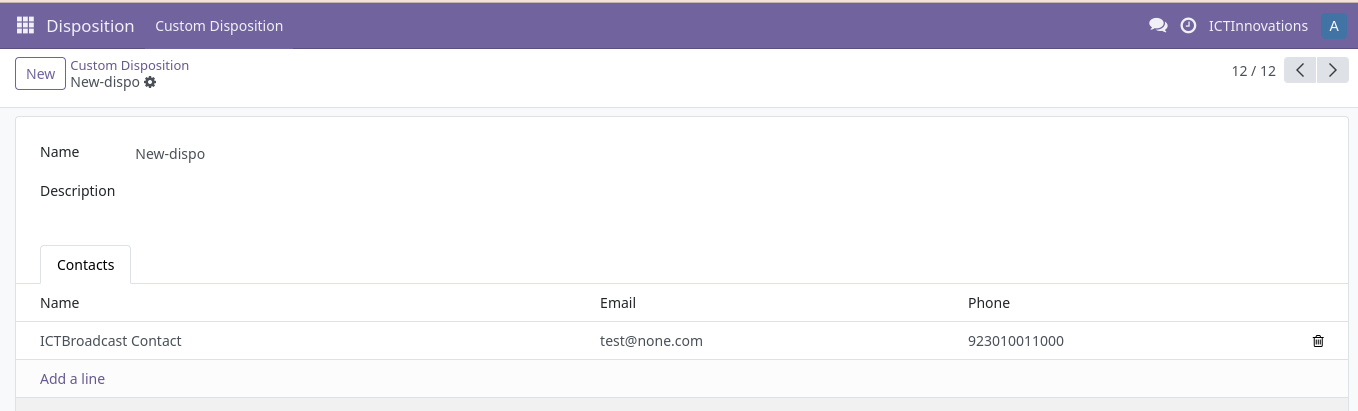Image resolution: width=1358 pixels, height=411 pixels.
Task: Click the New button
Action: coord(41,74)
